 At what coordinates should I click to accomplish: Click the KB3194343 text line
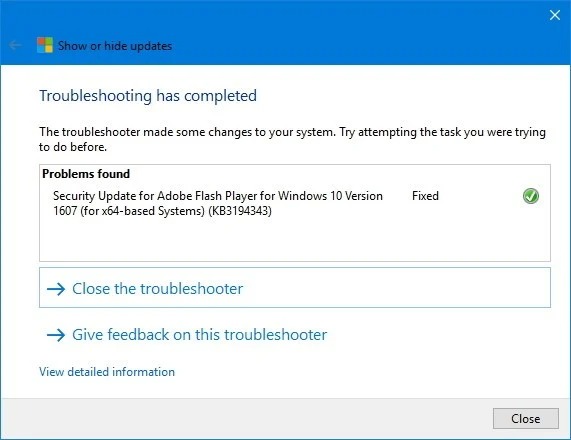pyautogui.click(x=162, y=211)
